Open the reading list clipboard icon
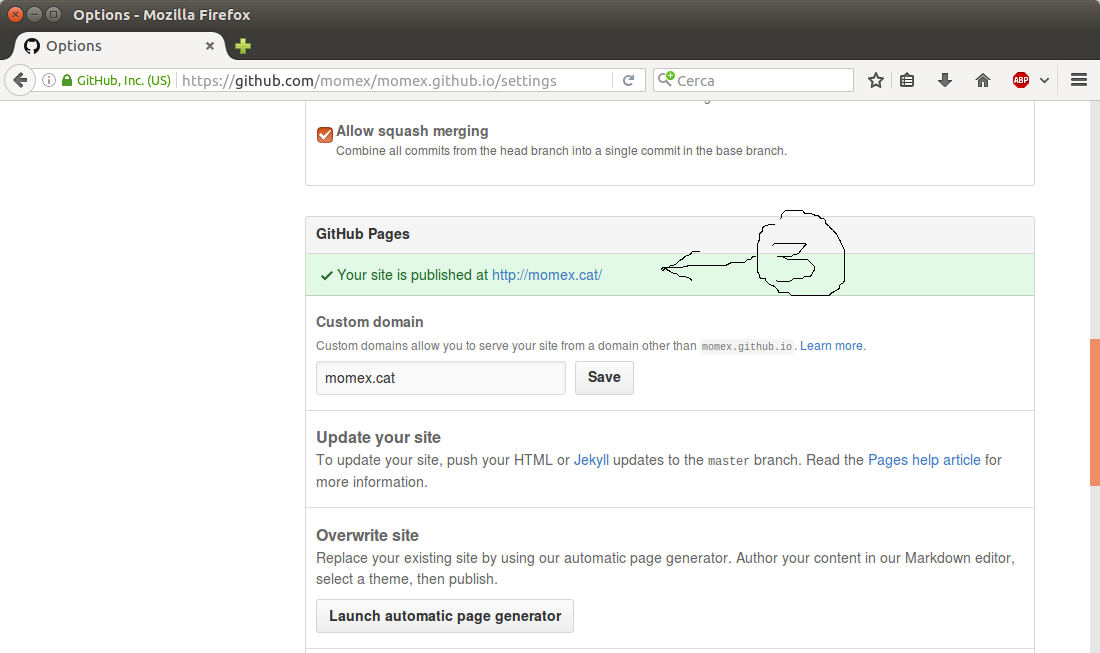The height and width of the screenshot is (653, 1100). (x=907, y=80)
